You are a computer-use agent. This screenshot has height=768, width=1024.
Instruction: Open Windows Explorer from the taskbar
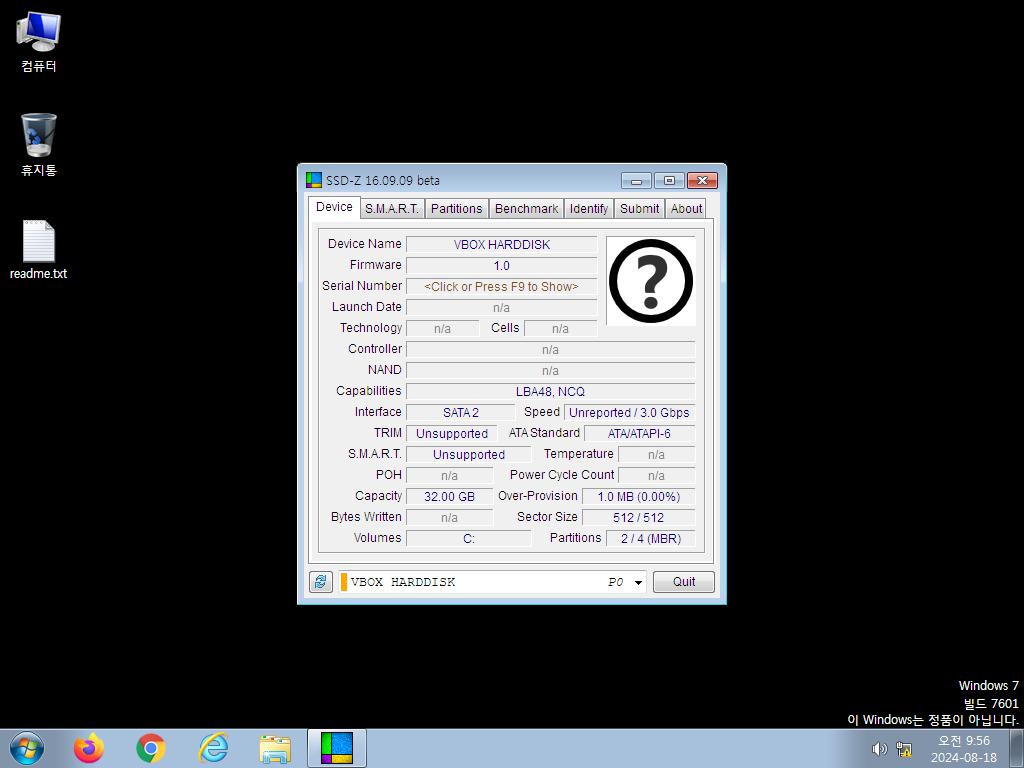[x=275, y=749]
